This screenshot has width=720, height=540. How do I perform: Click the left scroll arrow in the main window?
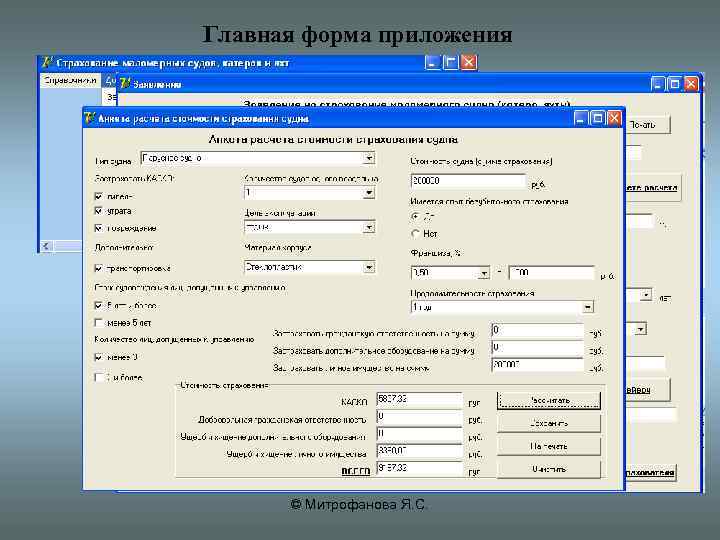point(45,246)
